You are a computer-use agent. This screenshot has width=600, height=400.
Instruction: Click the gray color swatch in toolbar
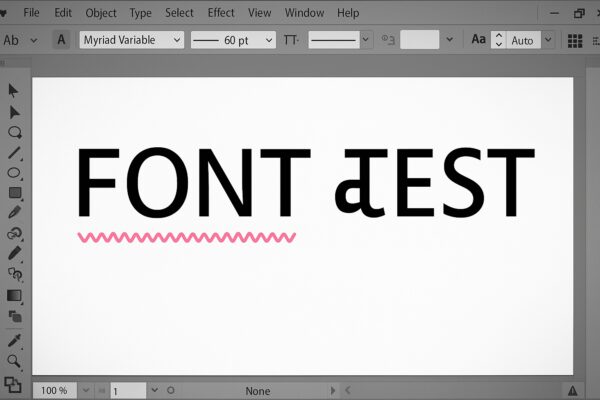coord(420,39)
